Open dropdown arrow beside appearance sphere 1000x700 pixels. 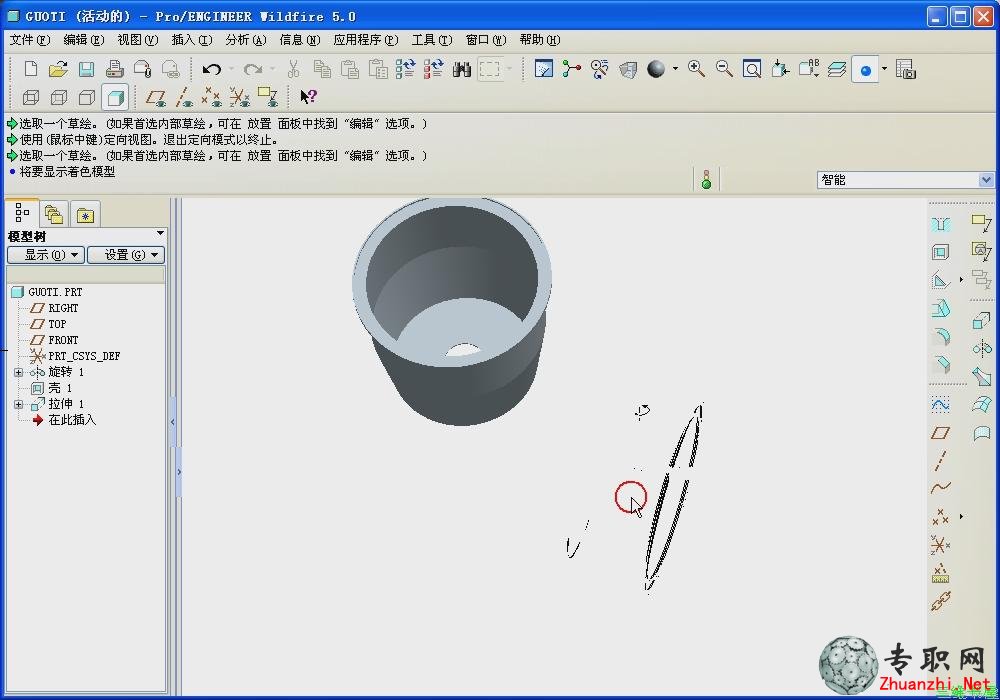[x=675, y=69]
